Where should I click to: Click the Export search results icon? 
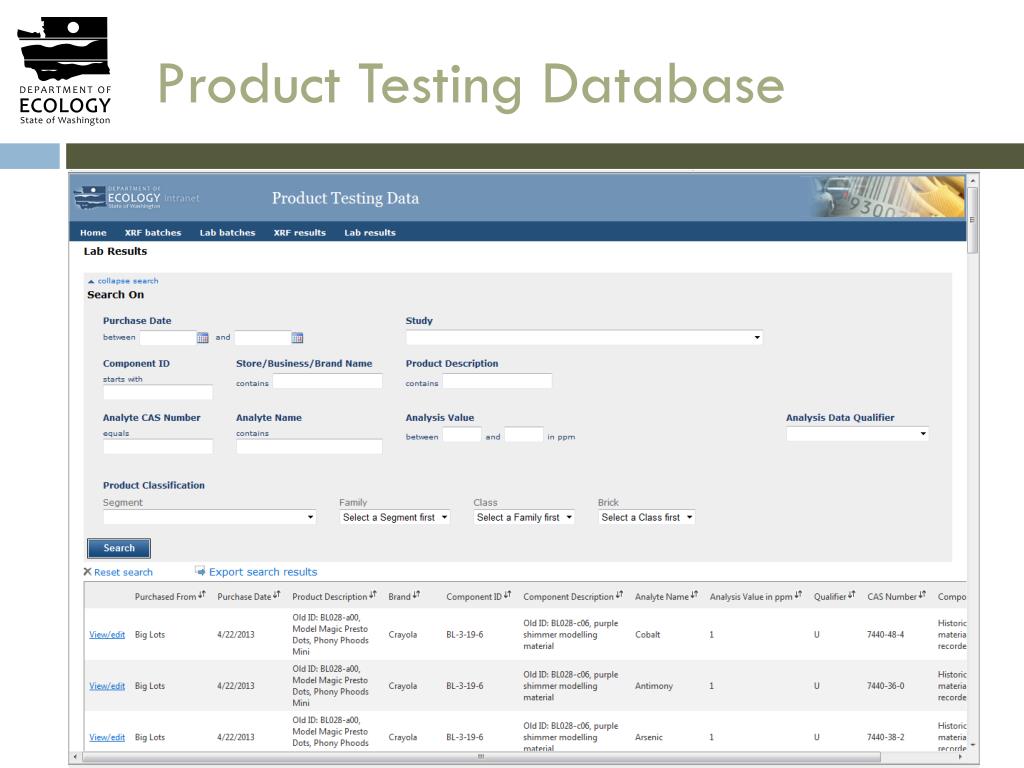[200, 571]
